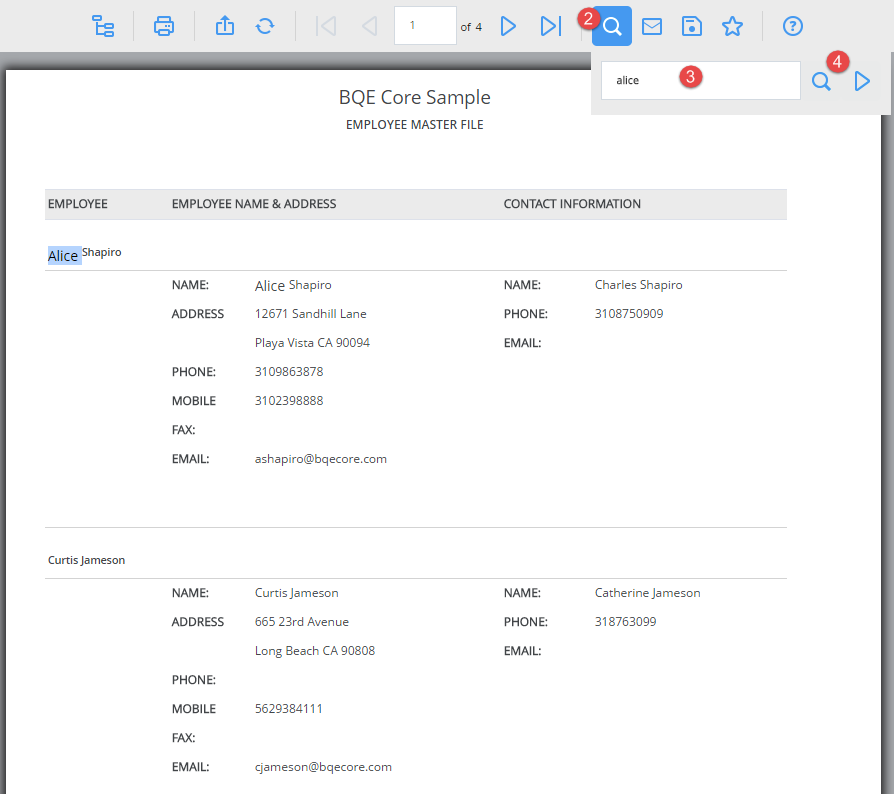This screenshot has width=894, height=794.
Task: Click contact name 'Charles Shapiro'
Action: click(639, 285)
